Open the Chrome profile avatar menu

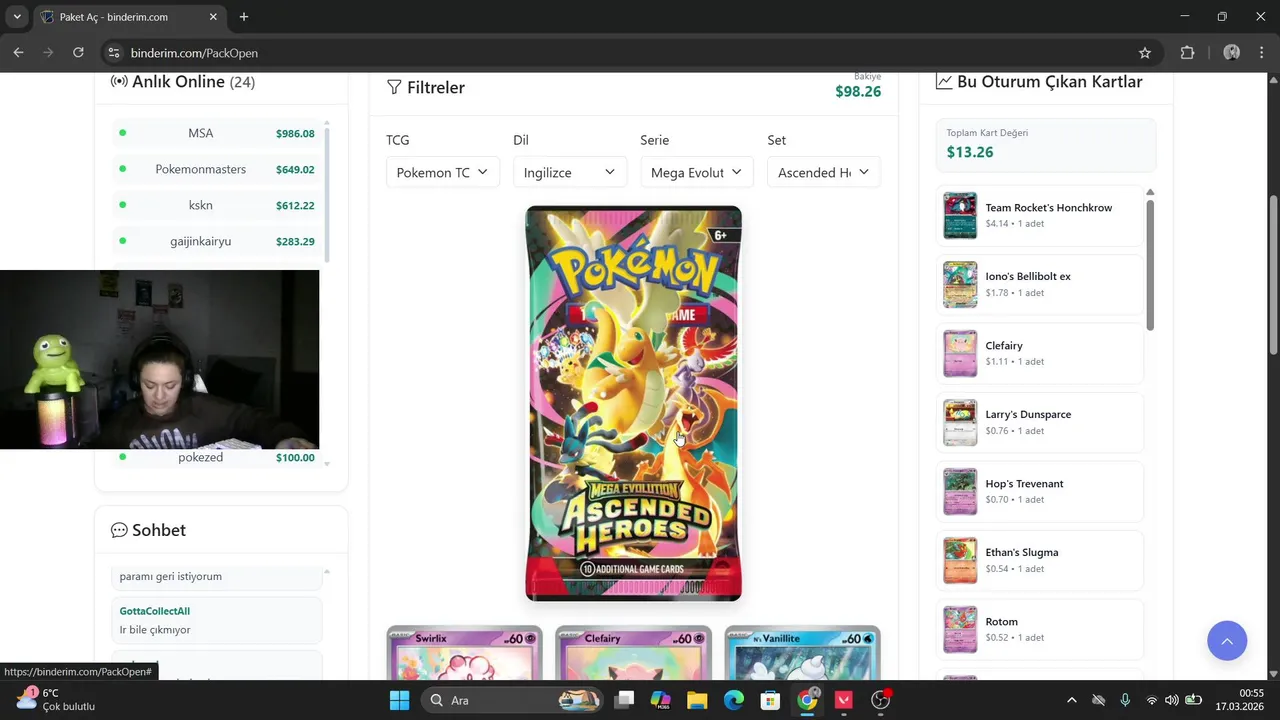coord(1231,53)
